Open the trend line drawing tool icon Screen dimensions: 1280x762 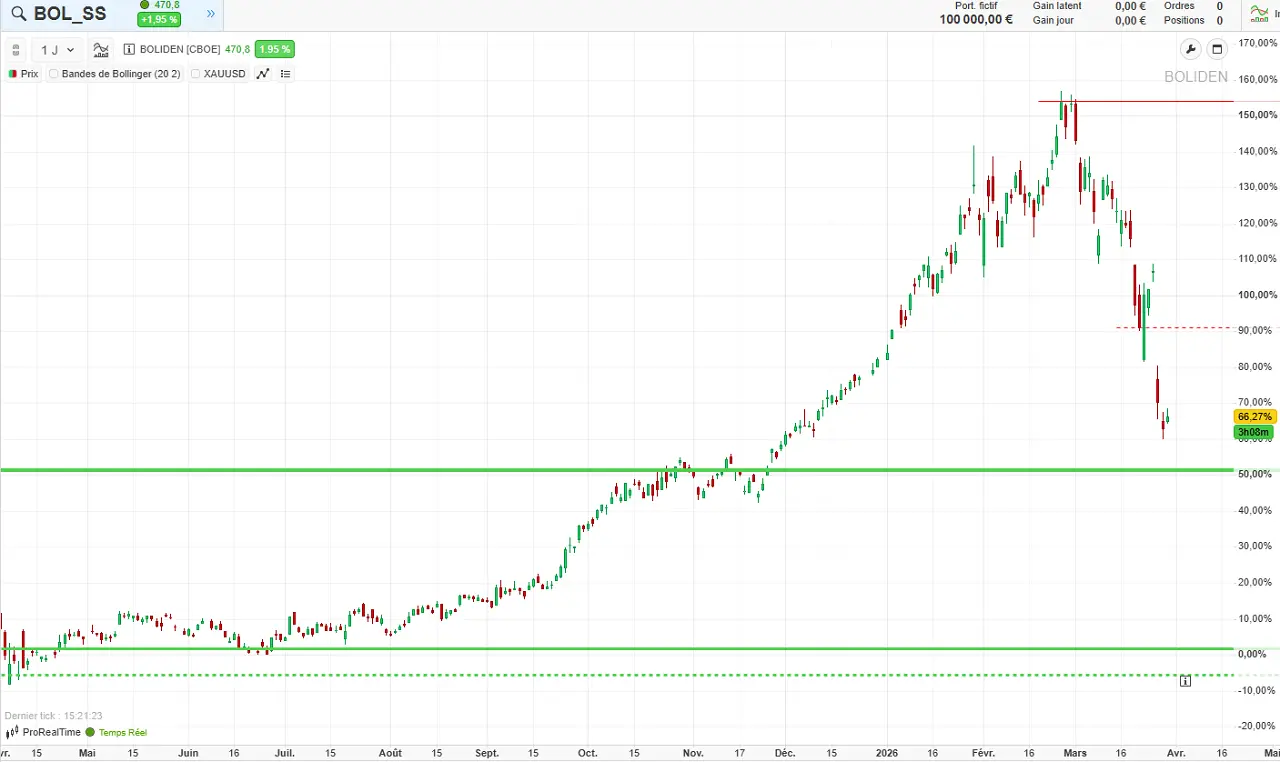click(262, 73)
